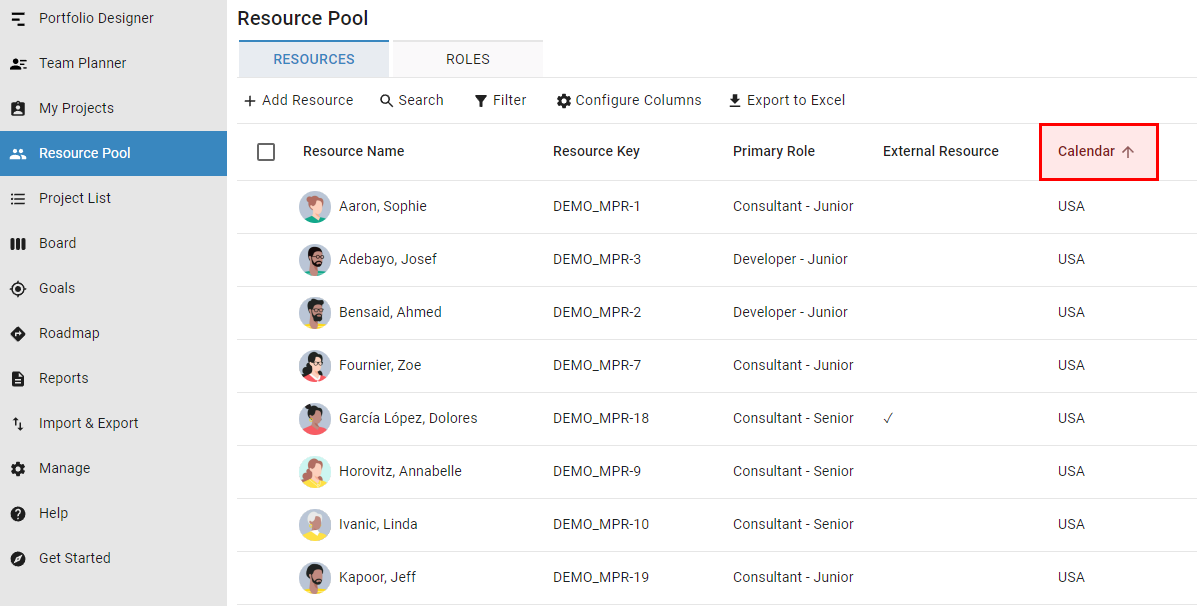The width and height of the screenshot is (1197, 606).
Task: Open the Filter options
Action: tap(500, 101)
